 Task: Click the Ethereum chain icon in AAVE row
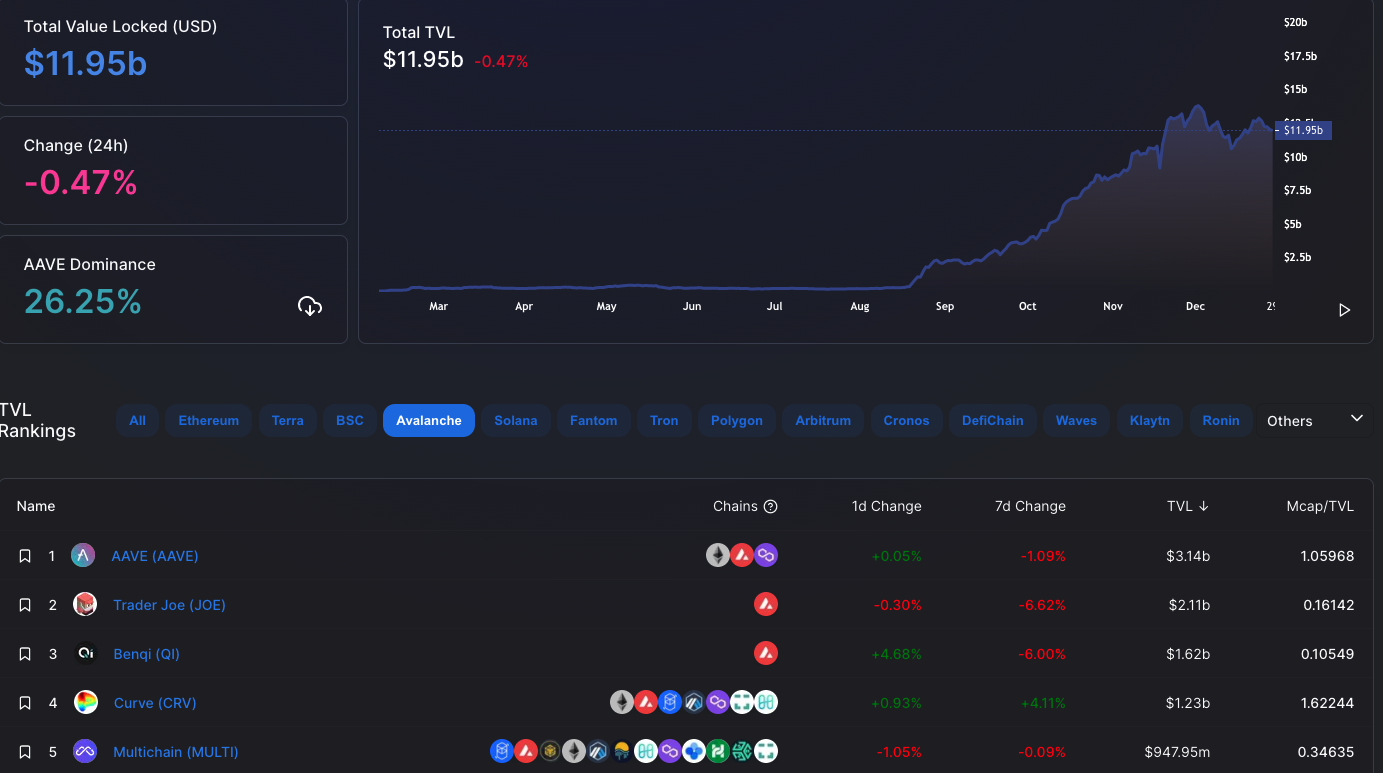coord(718,555)
